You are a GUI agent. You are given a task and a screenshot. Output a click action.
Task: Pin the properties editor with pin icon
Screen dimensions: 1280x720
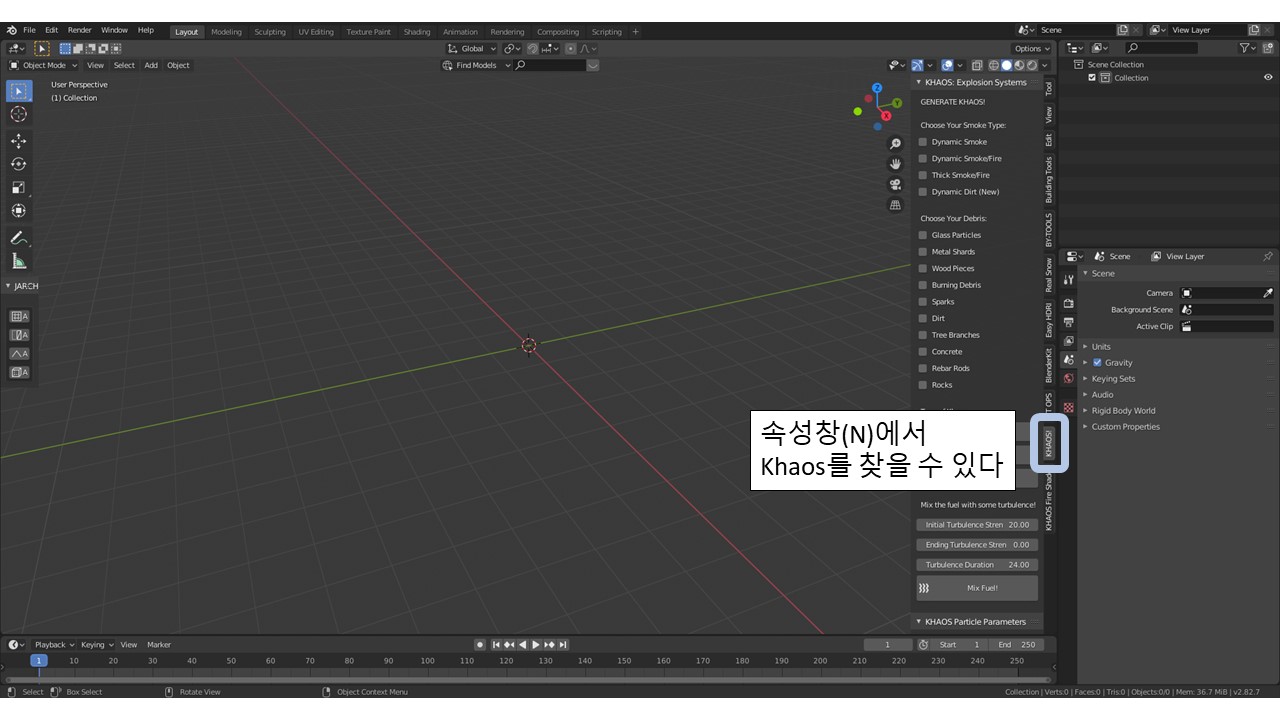point(1268,256)
